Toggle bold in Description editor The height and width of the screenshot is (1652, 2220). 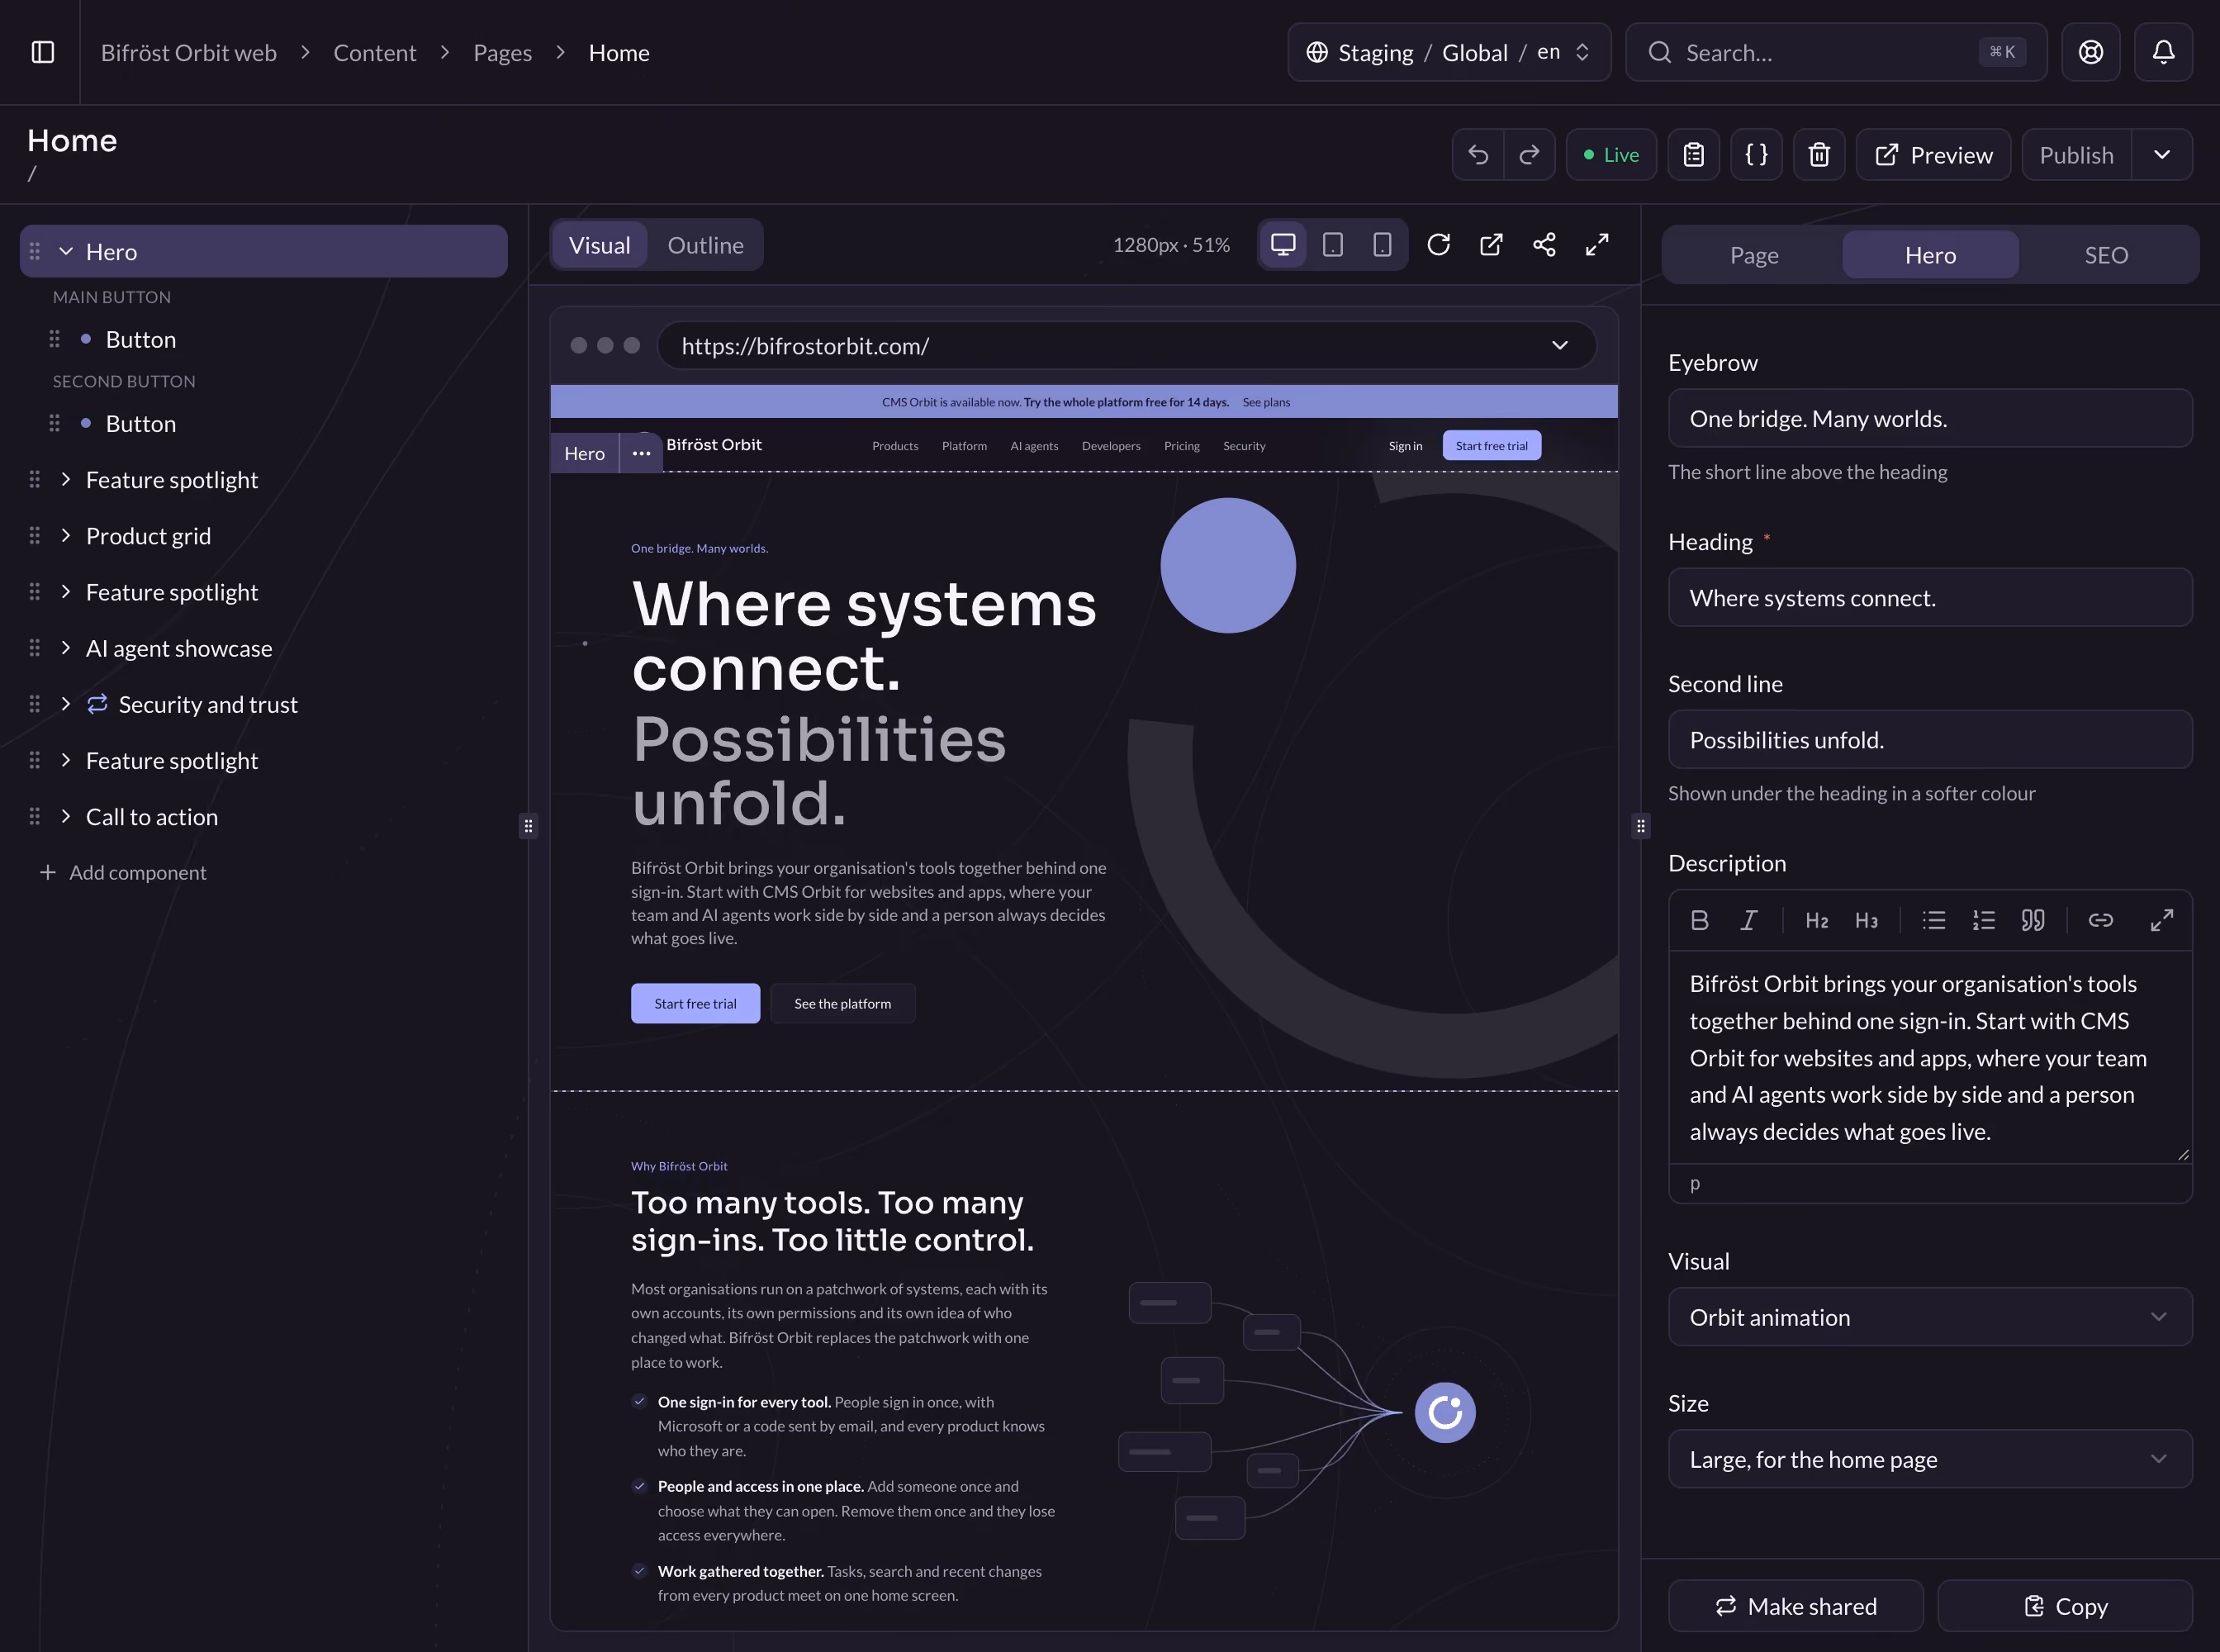[x=1699, y=920]
